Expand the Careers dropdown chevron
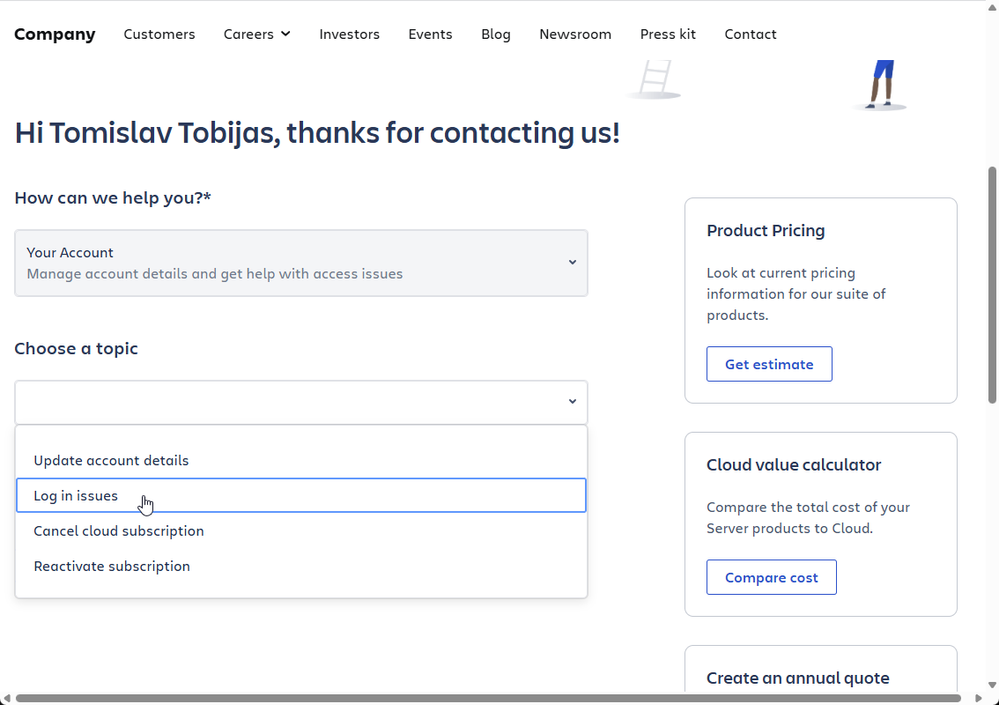Image resolution: width=999 pixels, height=705 pixels. click(x=285, y=34)
